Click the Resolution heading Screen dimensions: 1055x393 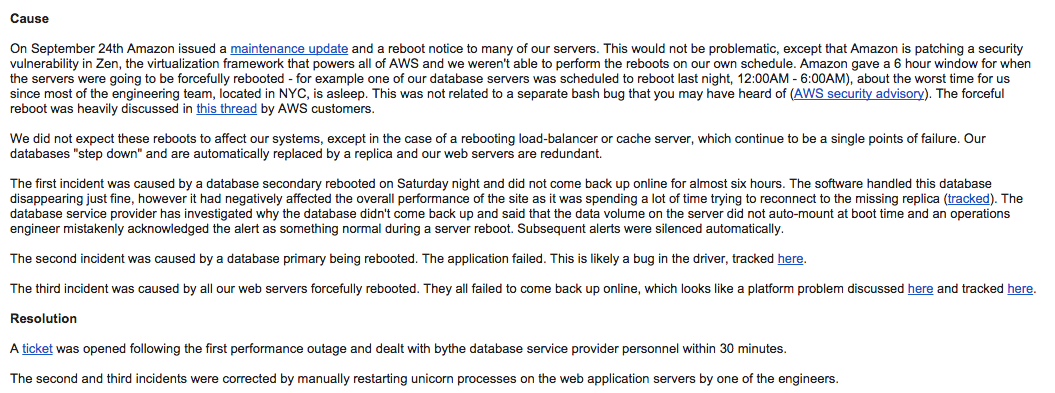44,318
